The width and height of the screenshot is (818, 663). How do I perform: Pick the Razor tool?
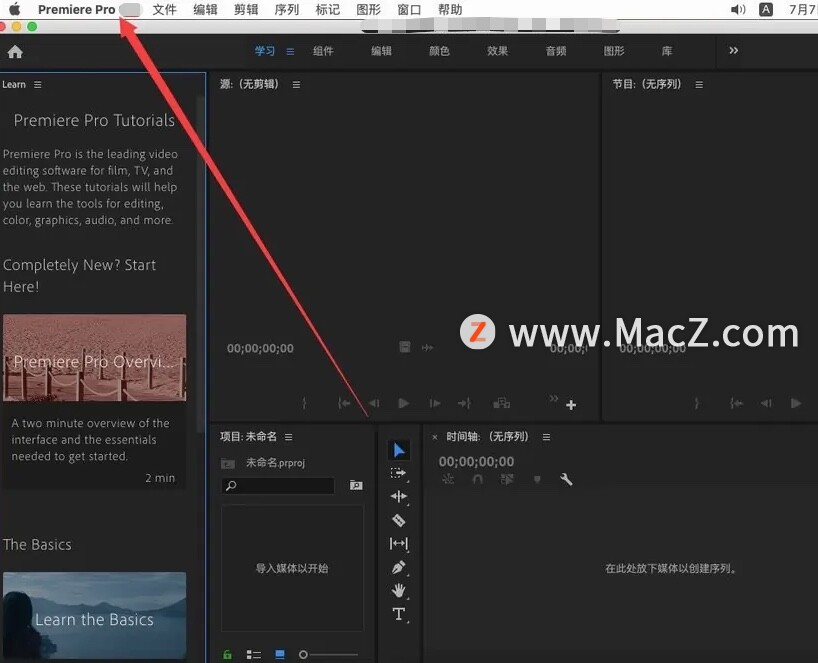399,520
